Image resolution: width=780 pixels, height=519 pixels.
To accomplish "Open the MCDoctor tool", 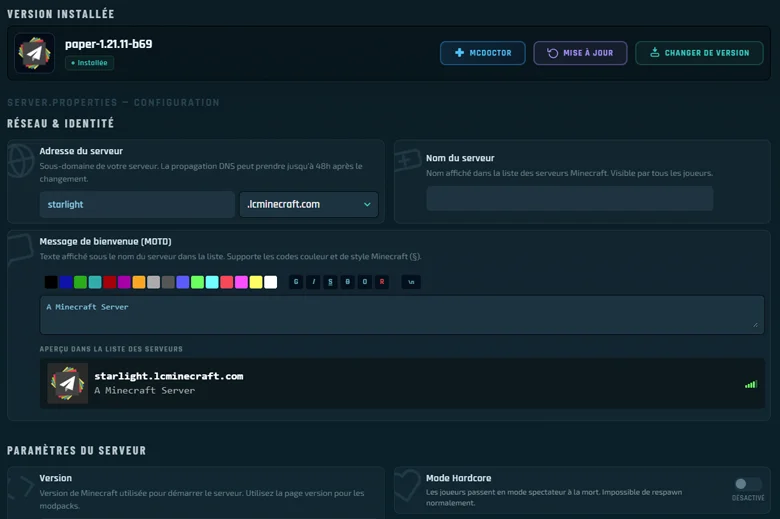I will [x=483, y=53].
